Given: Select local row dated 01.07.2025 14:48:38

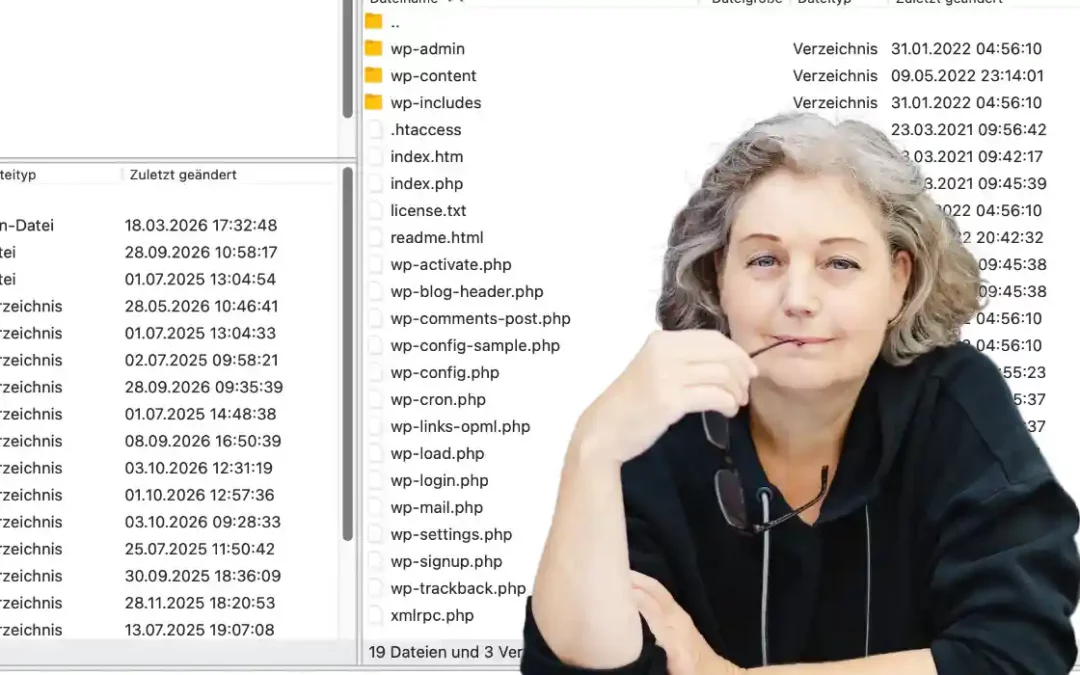Looking at the screenshot, I should pyautogui.click(x=200, y=414).
